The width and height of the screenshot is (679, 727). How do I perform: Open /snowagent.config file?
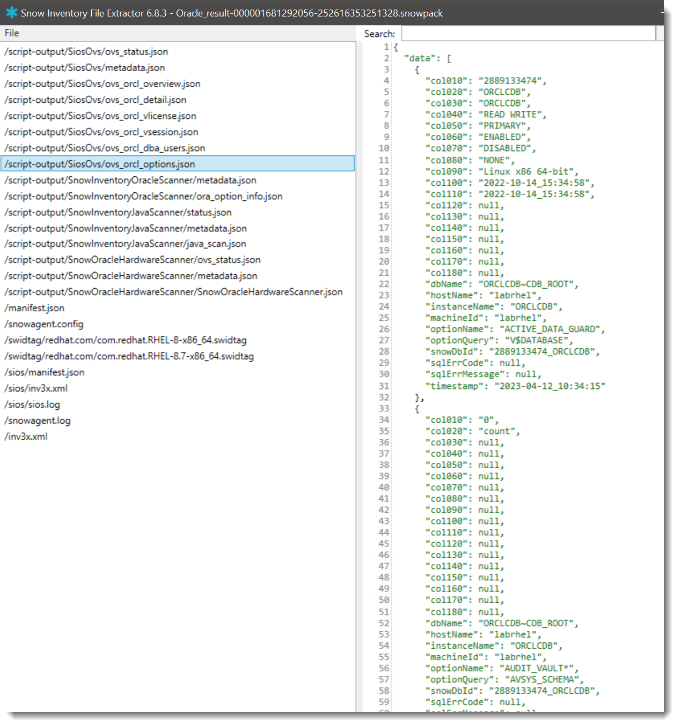[x=44, y=324]
